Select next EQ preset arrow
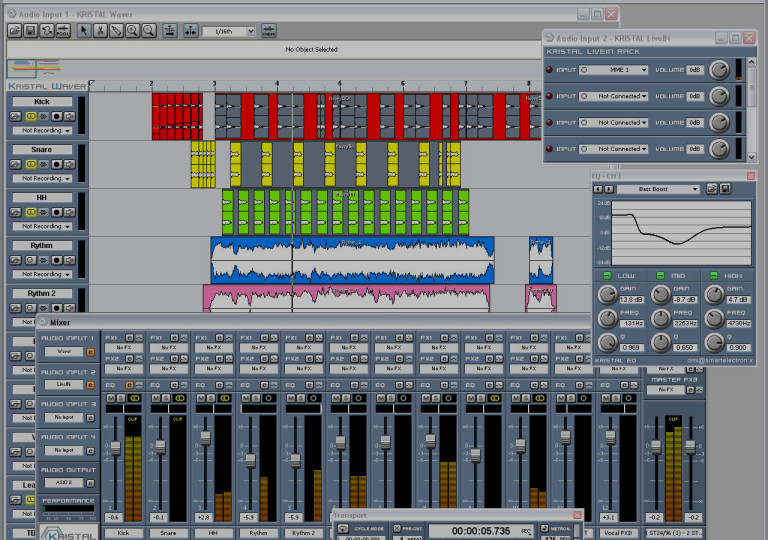 608,189
